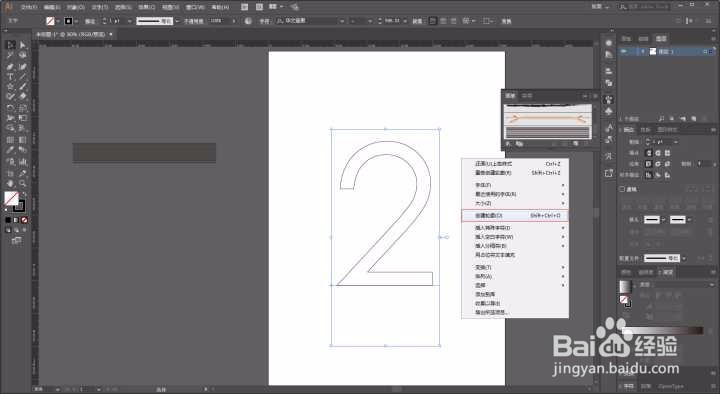Select the Lasso tool
The width and height of the screenshot is (720, 394).
tap(22, 55)
